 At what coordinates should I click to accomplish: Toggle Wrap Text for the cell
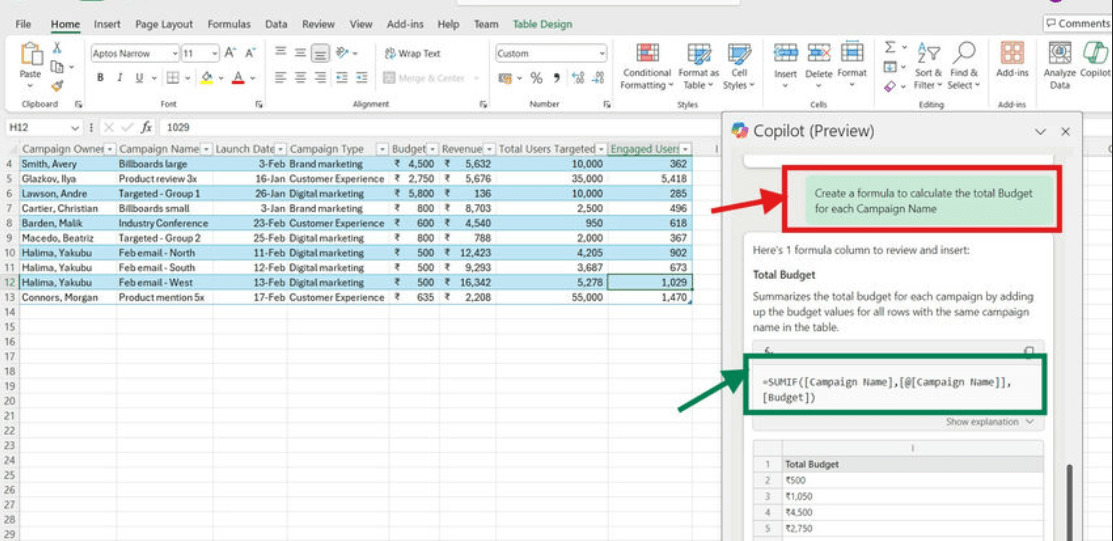pos(412,54)
